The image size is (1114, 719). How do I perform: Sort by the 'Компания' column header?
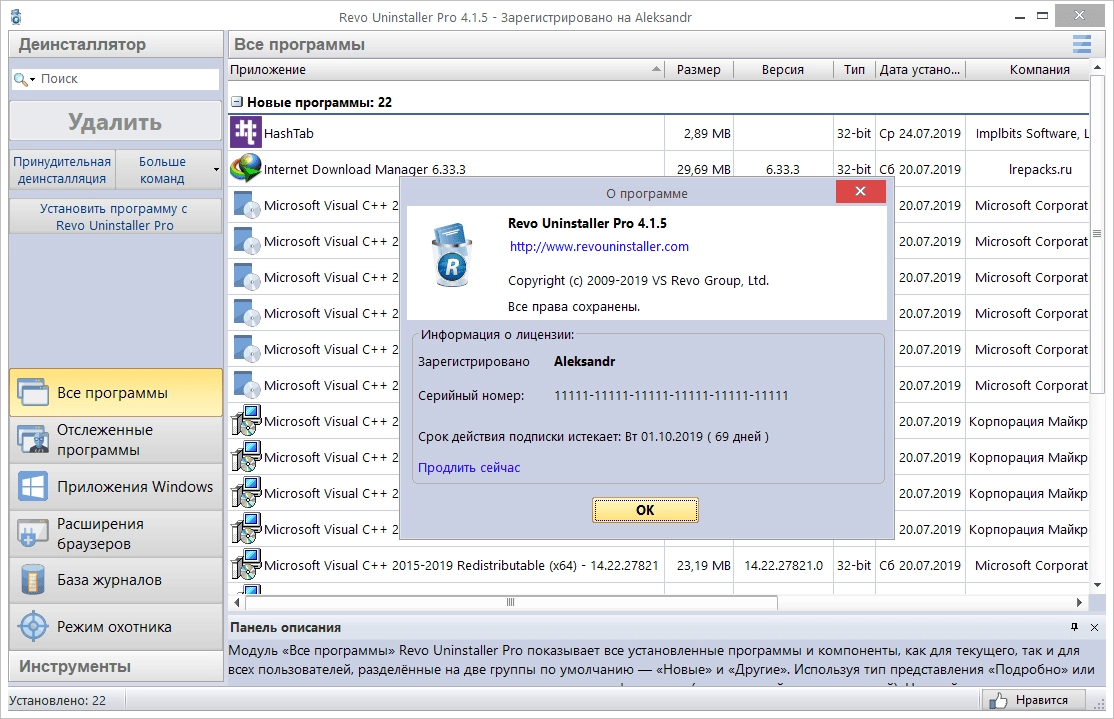pos(1027,70)
